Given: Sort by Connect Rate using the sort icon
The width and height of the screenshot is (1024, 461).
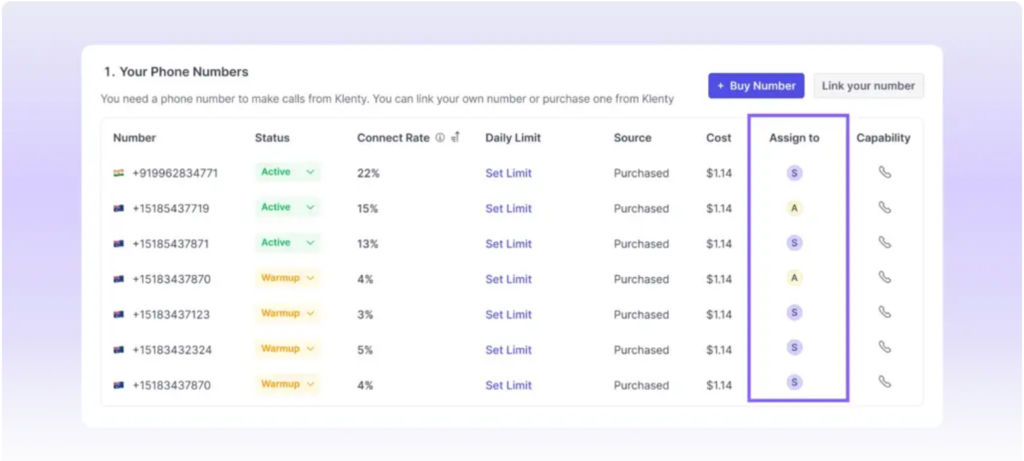Looking at the screenshot, I should [455, 138].
